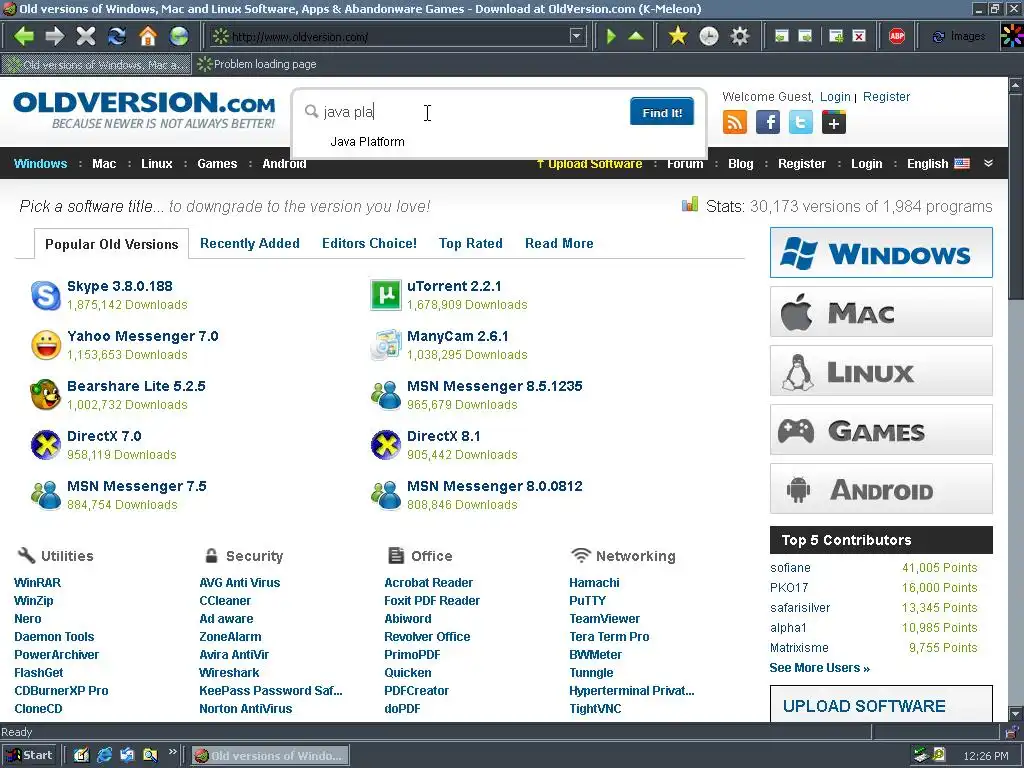This screenshot has height=768, width=1024.
Task: Open the MSN Messenger 8.5.1235 link
Action: 494,387
